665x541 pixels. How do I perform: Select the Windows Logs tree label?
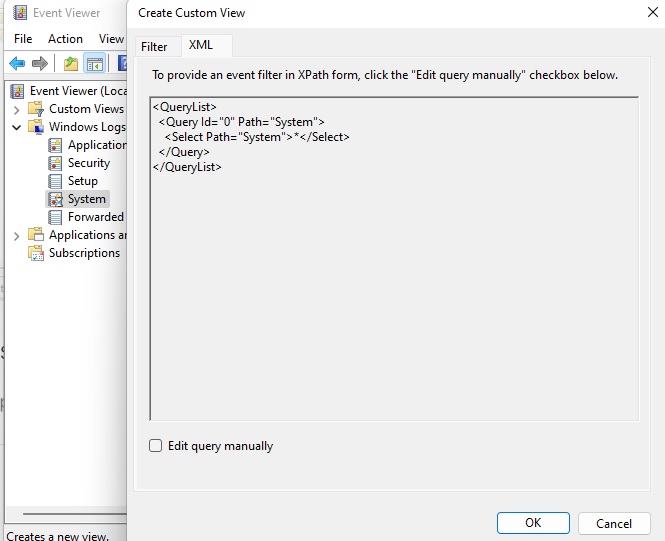(x=87, y=127)
